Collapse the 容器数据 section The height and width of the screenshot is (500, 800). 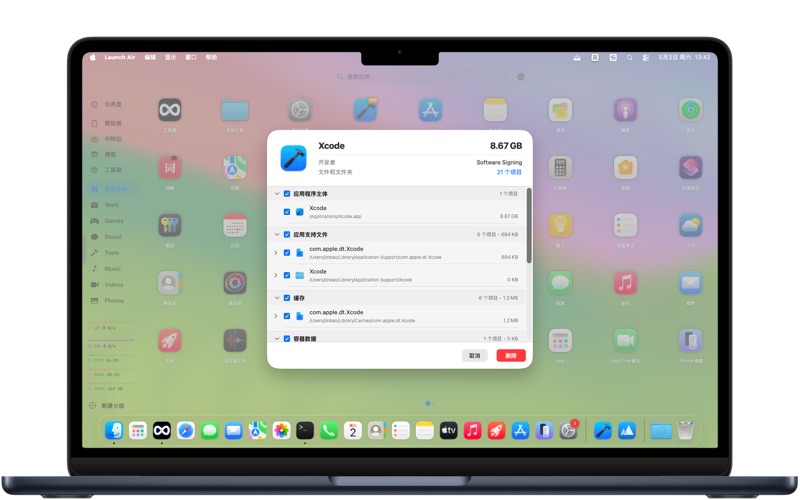pyautogui.click(x=277, y=339)
